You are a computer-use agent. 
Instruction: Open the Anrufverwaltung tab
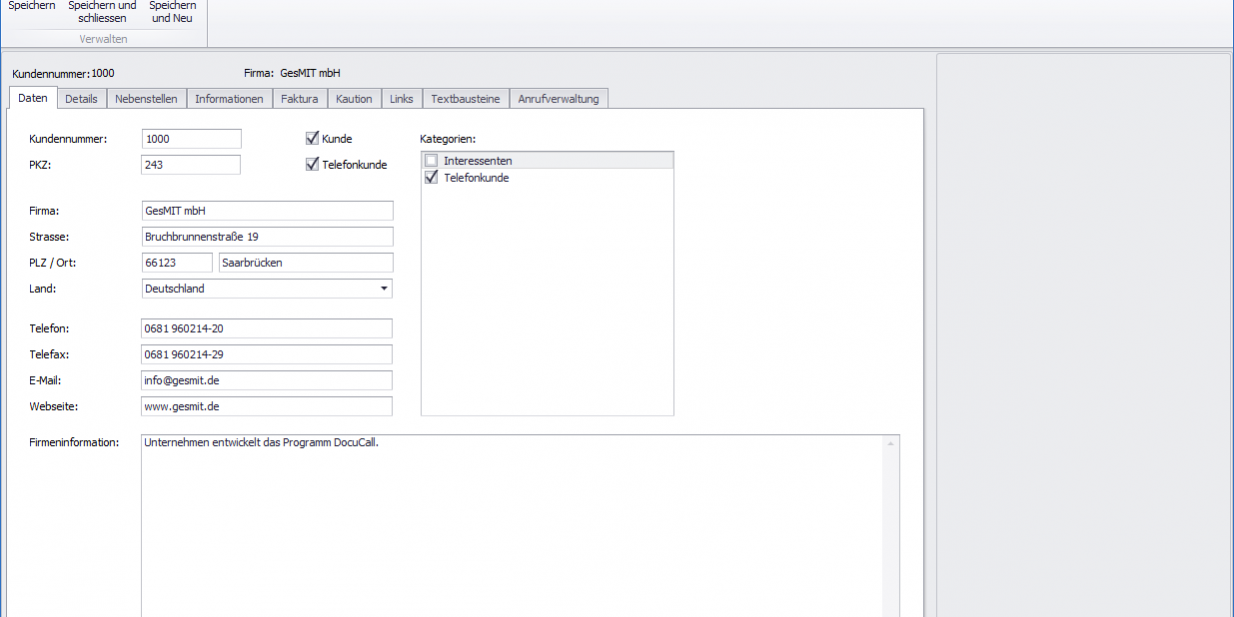click(x=558, y=99)
